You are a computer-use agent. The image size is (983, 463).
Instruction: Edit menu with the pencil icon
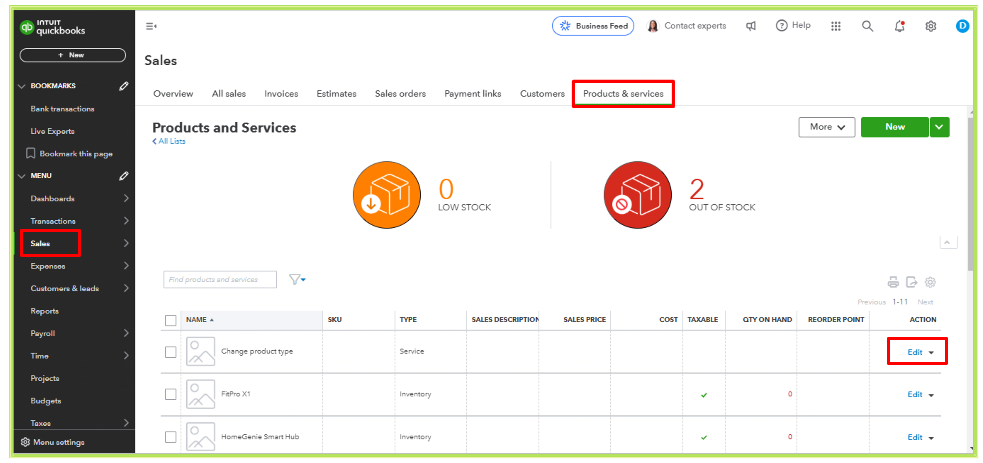pos(124,176)
